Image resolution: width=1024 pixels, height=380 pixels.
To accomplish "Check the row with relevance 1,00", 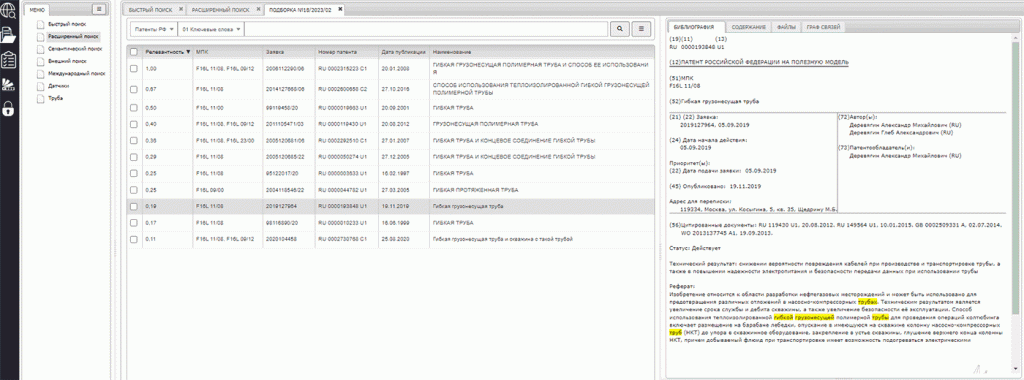I will (x=134, y=69).
